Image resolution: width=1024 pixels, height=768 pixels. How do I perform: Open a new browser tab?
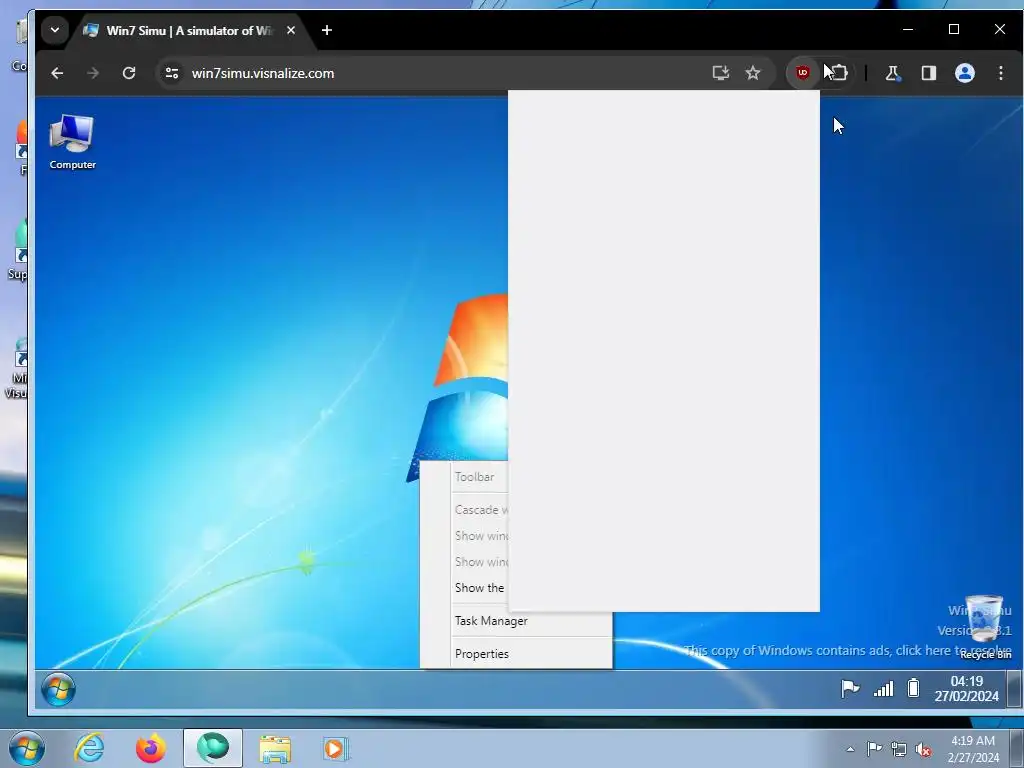327,30
